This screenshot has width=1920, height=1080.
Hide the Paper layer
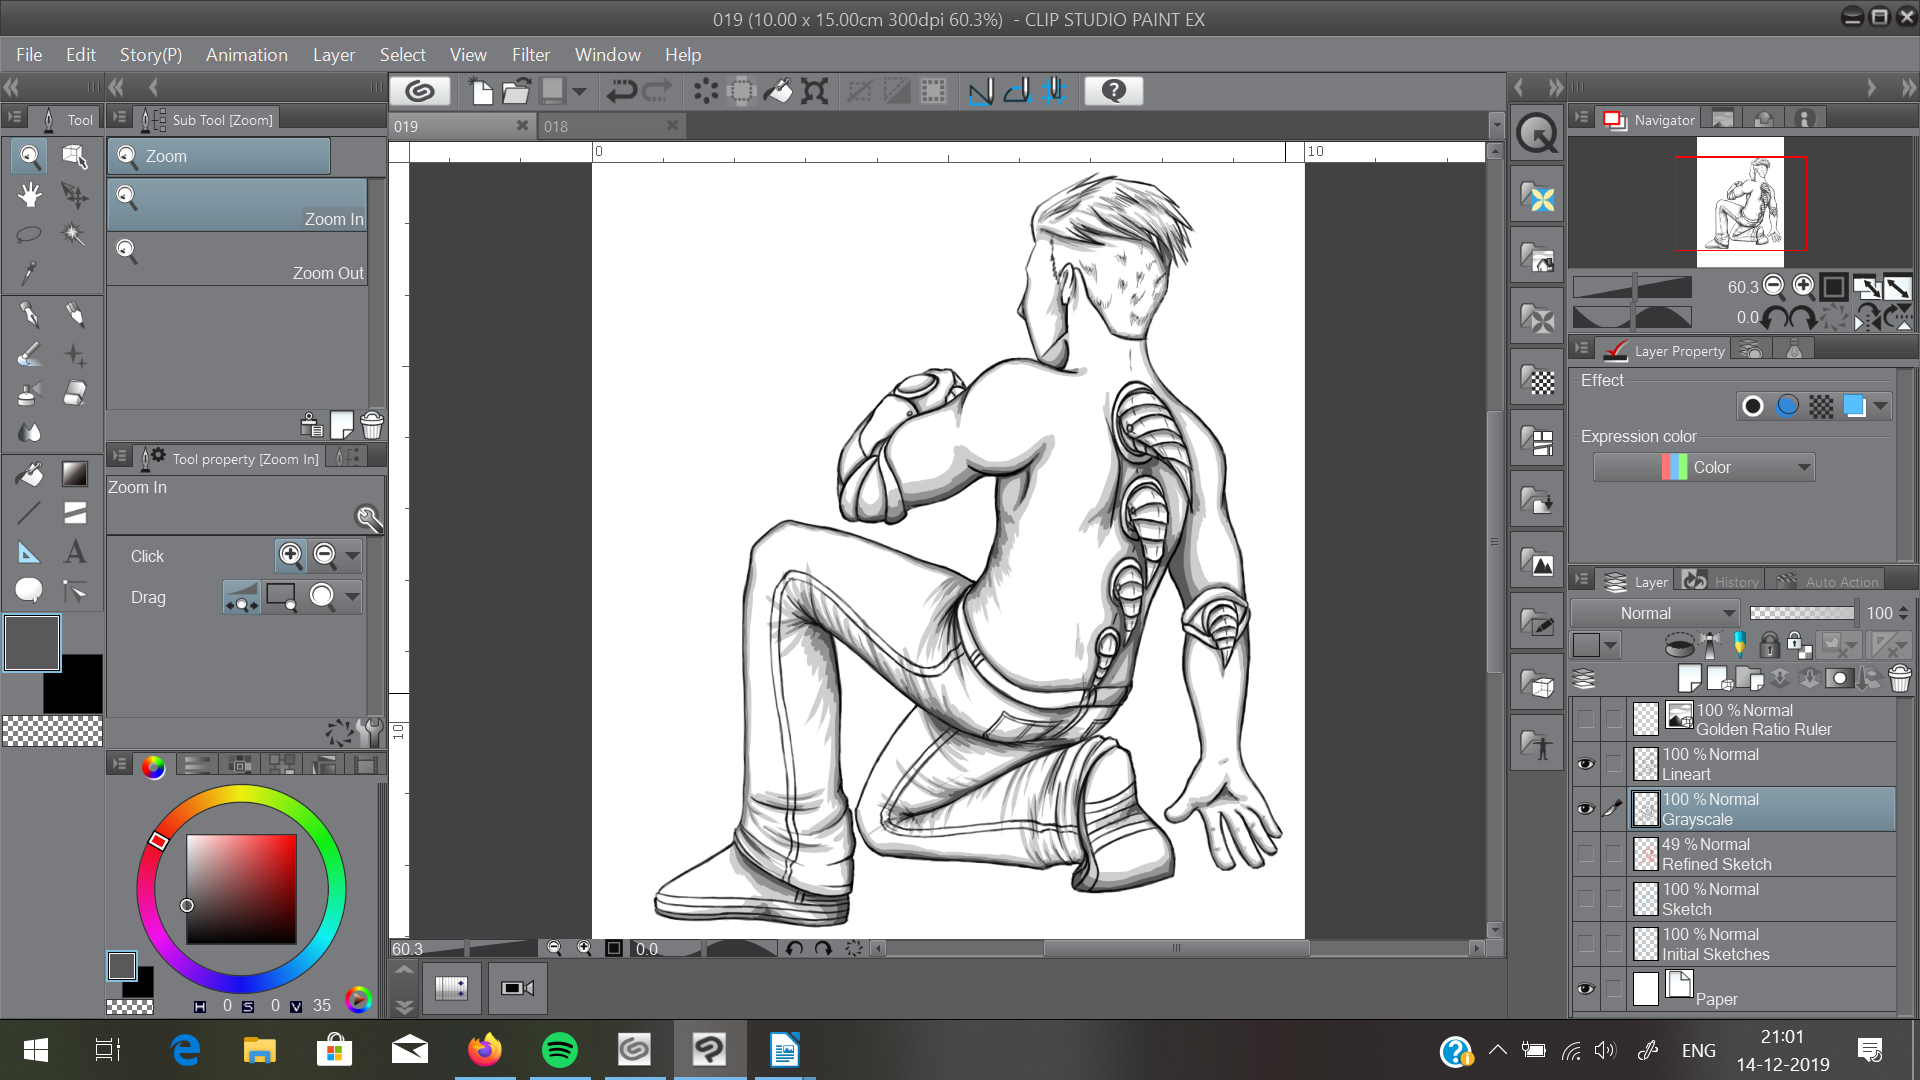coord(1585,989)
